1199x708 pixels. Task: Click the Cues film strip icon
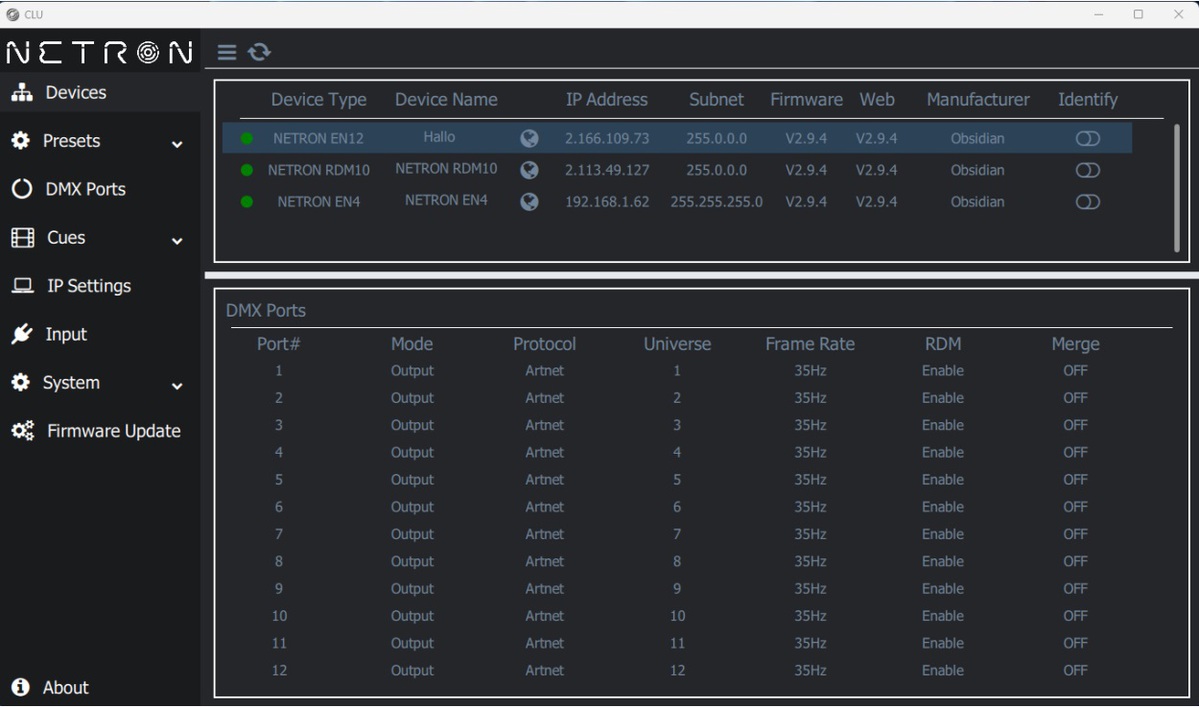click(x=22, y=238)
